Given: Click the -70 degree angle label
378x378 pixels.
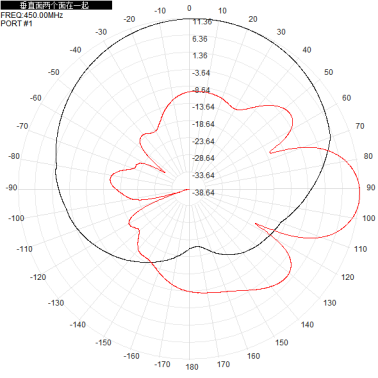Looking at the screenshot, I should tap(22, 126).
